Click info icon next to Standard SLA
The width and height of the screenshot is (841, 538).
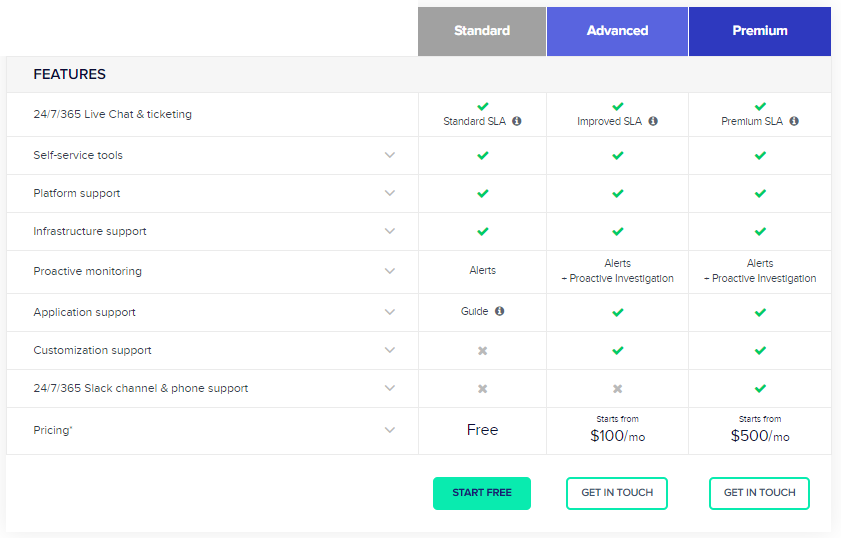click(517, 121)
